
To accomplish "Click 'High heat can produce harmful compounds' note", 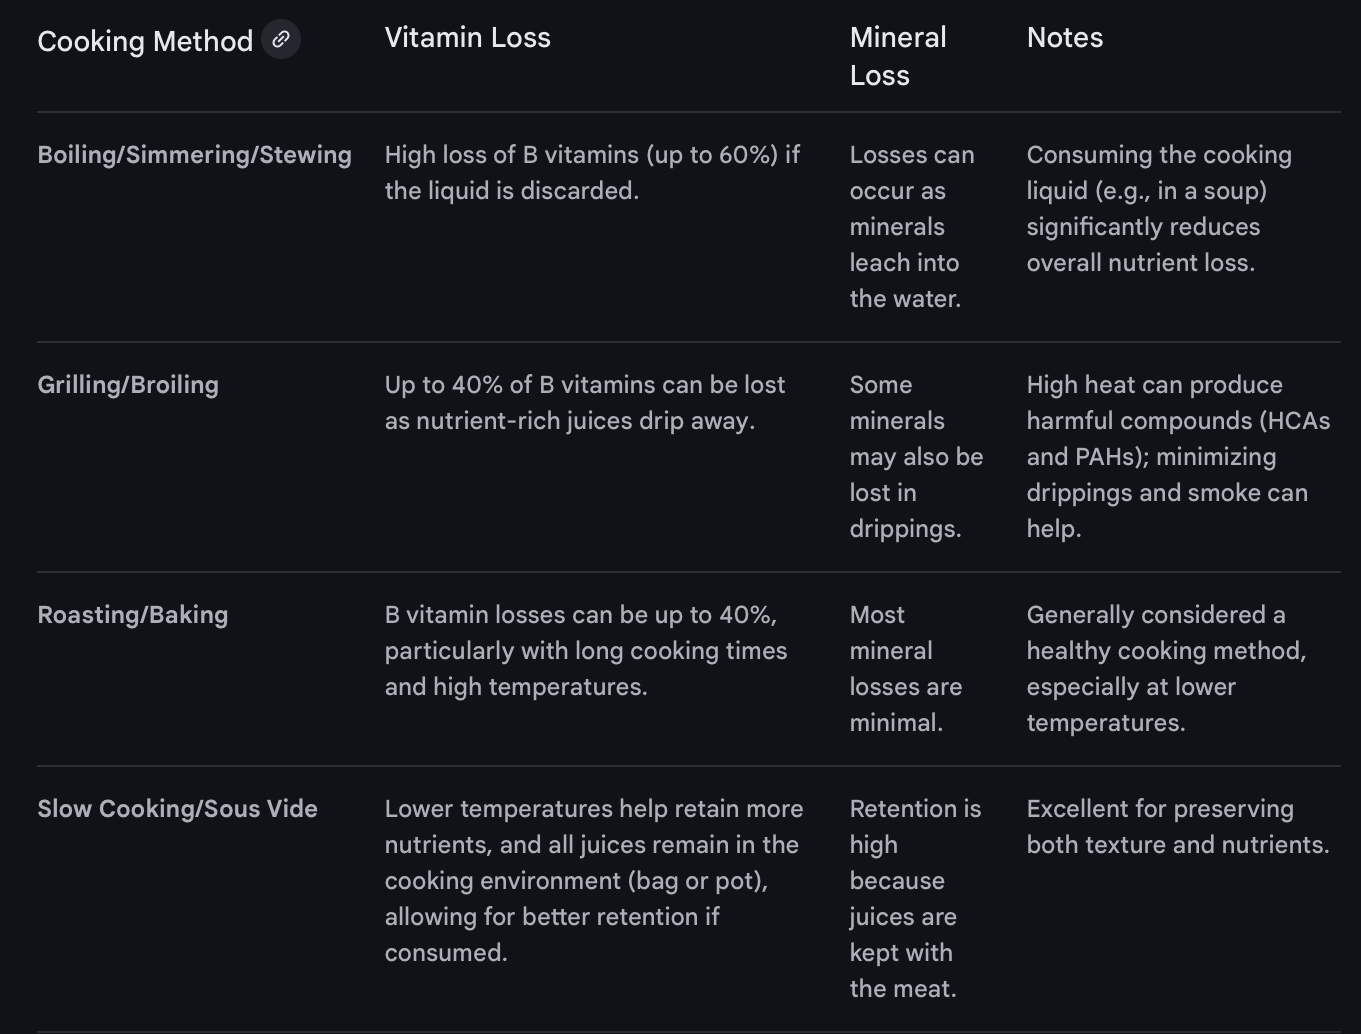I will pos(1177,457).
